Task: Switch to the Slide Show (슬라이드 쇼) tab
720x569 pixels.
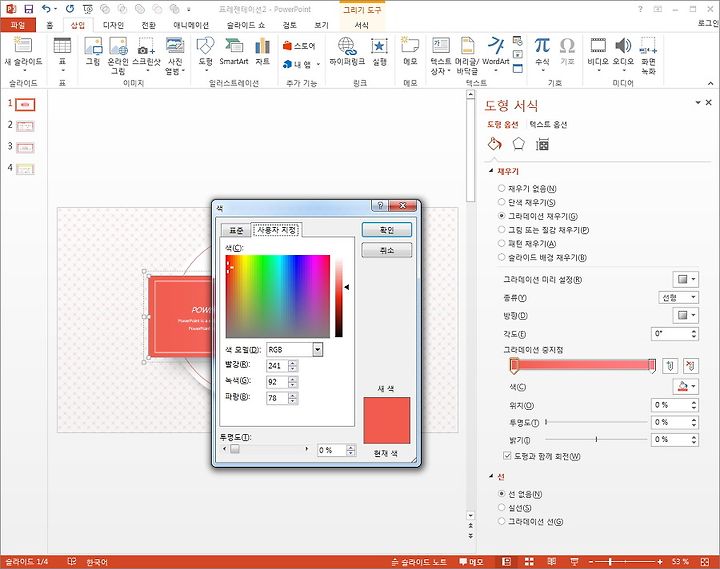Action: click(246, 25)
